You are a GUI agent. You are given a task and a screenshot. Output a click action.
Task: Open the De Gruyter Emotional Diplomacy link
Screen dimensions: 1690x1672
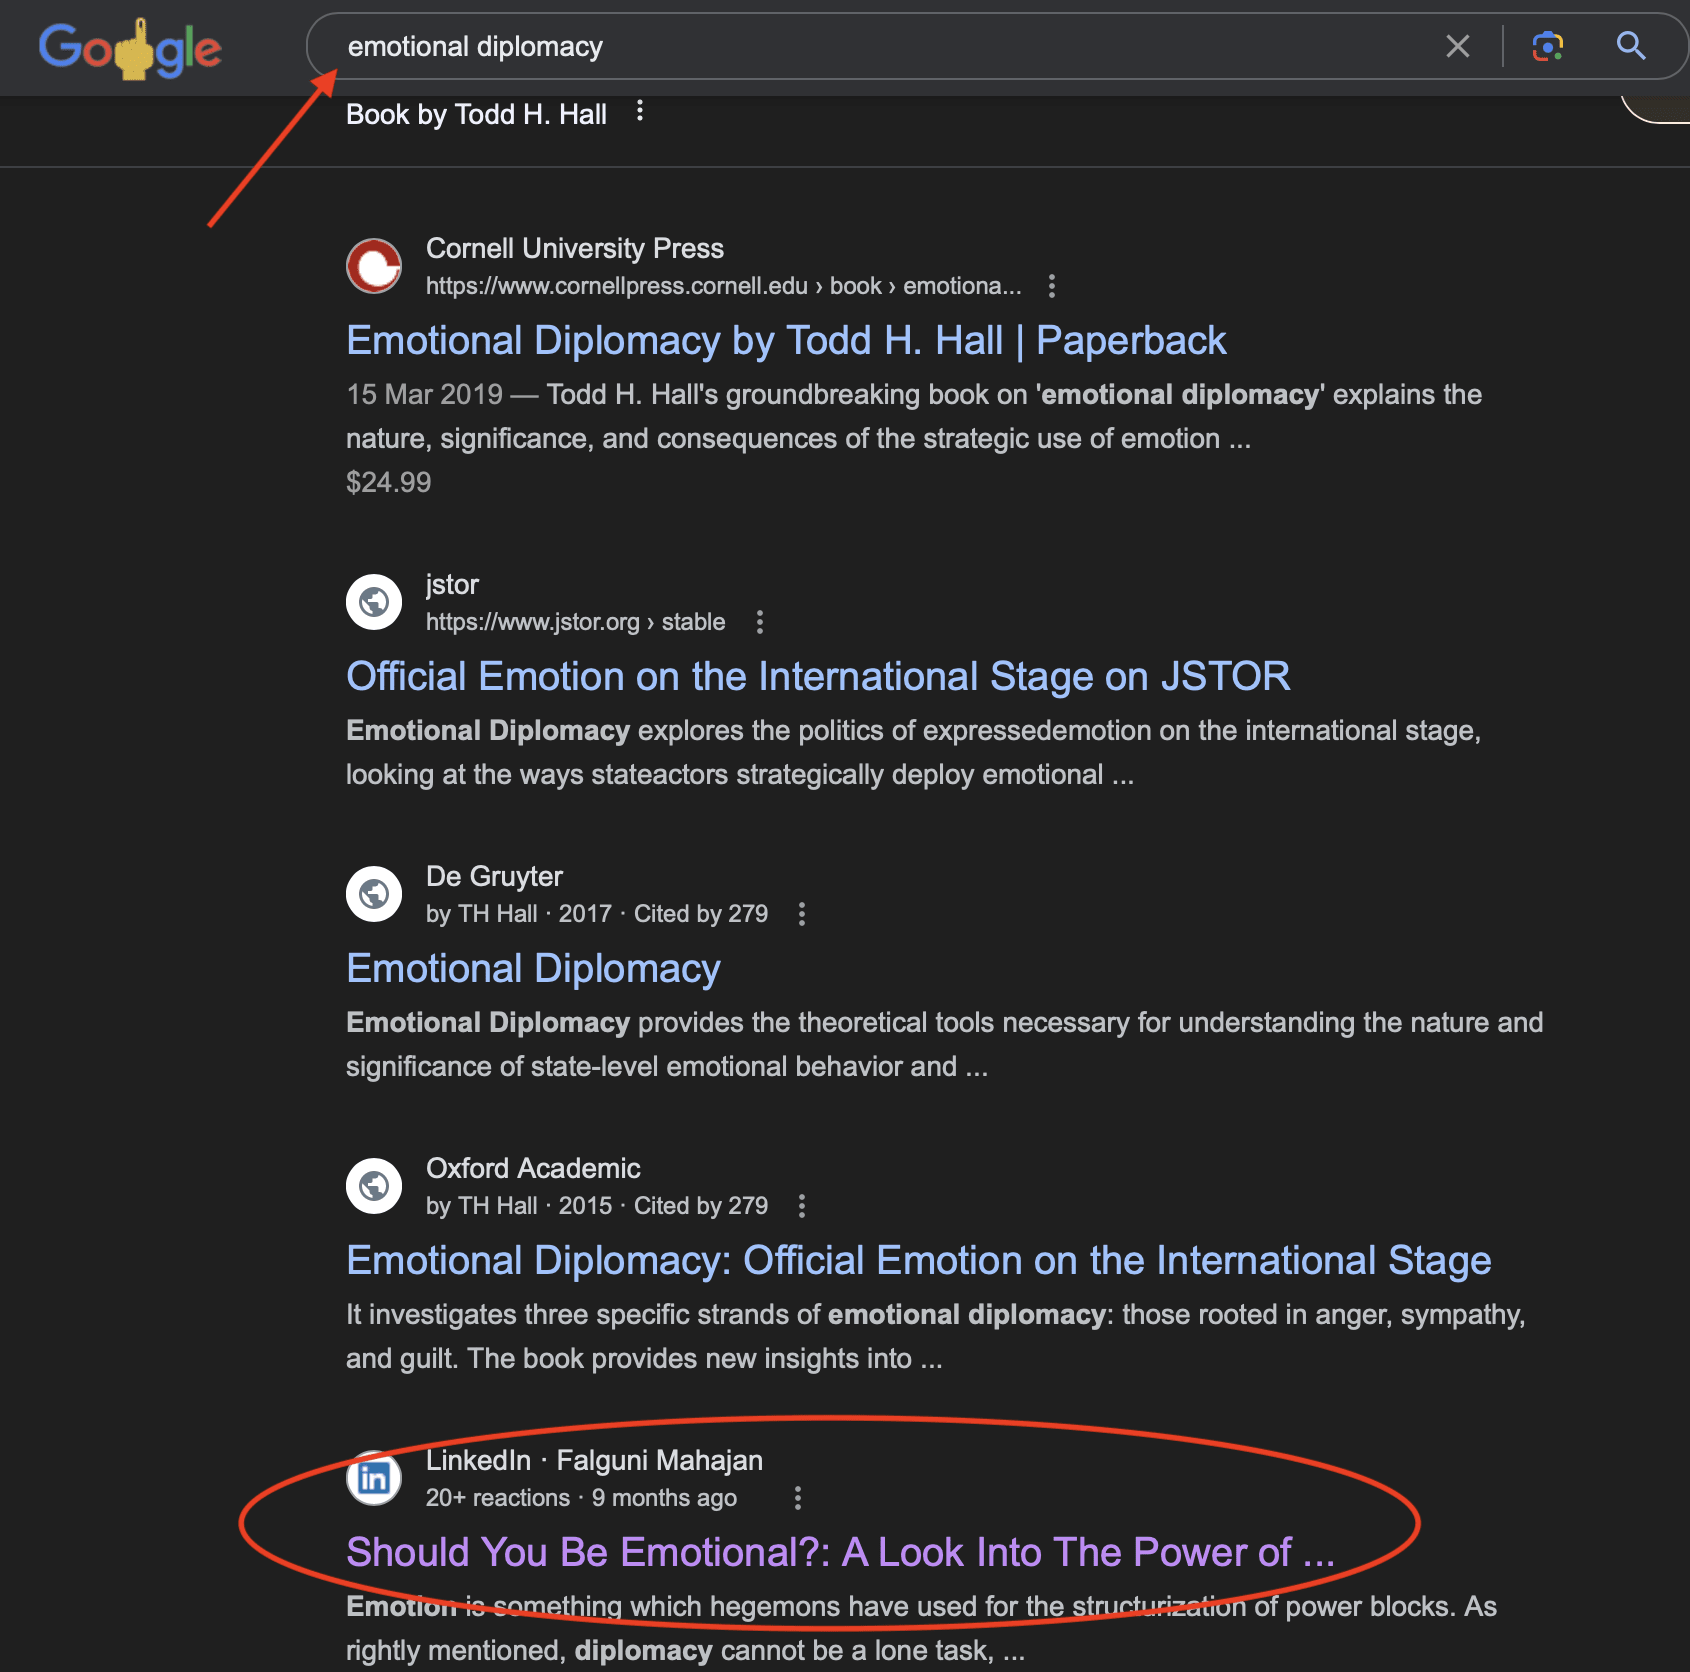click(533, 969)
